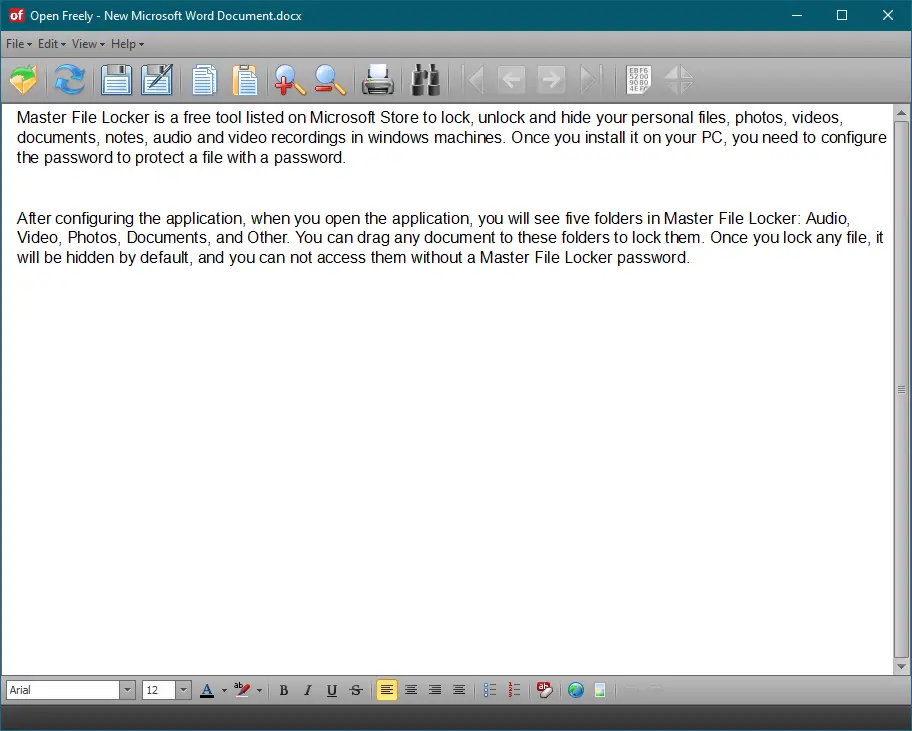Image resolution: width=912 pixels, height=731 pixels.
Task: Click the words "Master File Locker is a free tool"
Action: point(129,117)
